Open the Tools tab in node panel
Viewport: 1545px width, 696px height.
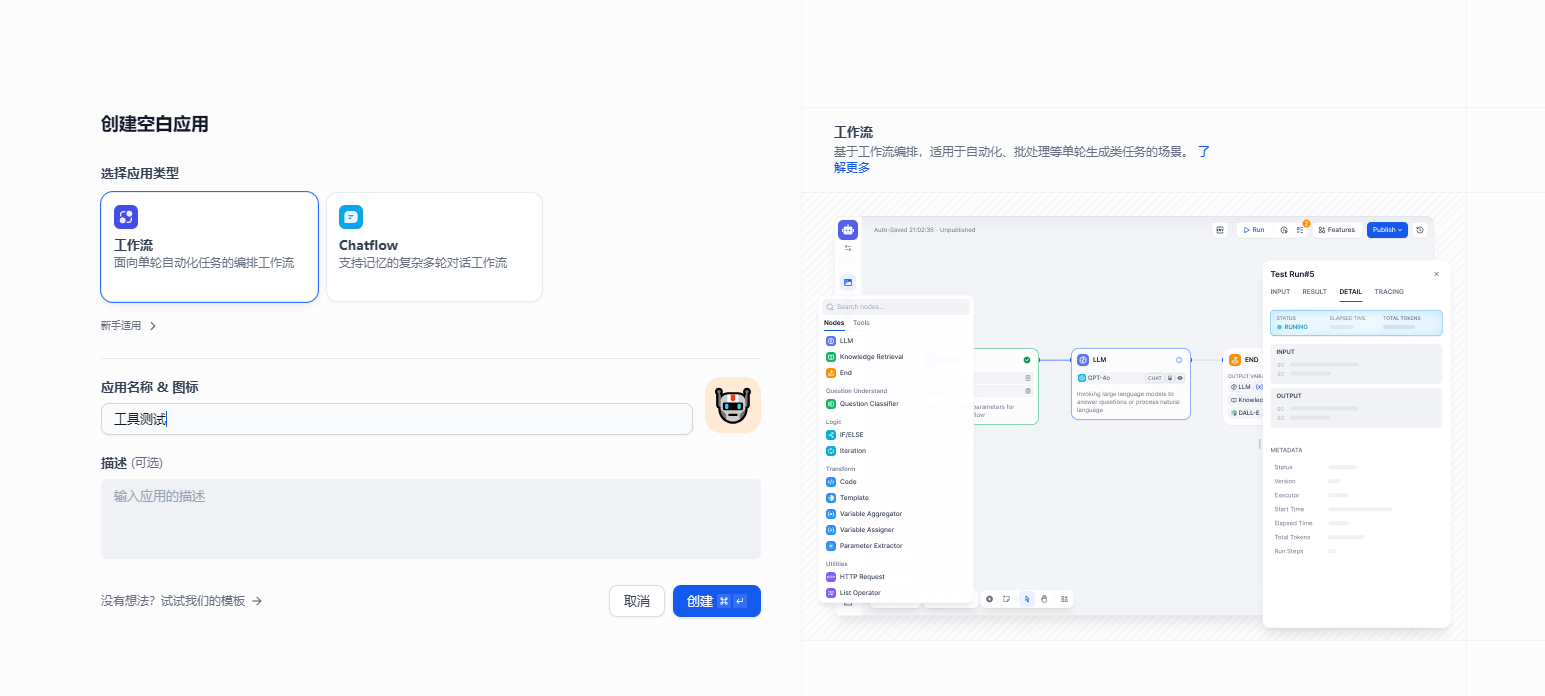click(x=861, y=322)
